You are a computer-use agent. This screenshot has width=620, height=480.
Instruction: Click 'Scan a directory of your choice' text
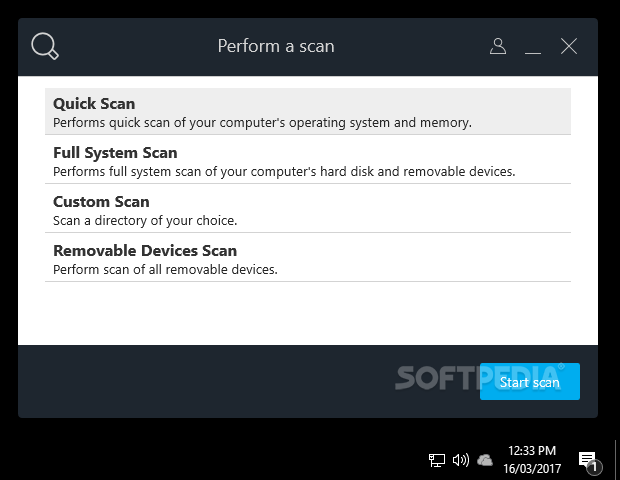(145, 221)
